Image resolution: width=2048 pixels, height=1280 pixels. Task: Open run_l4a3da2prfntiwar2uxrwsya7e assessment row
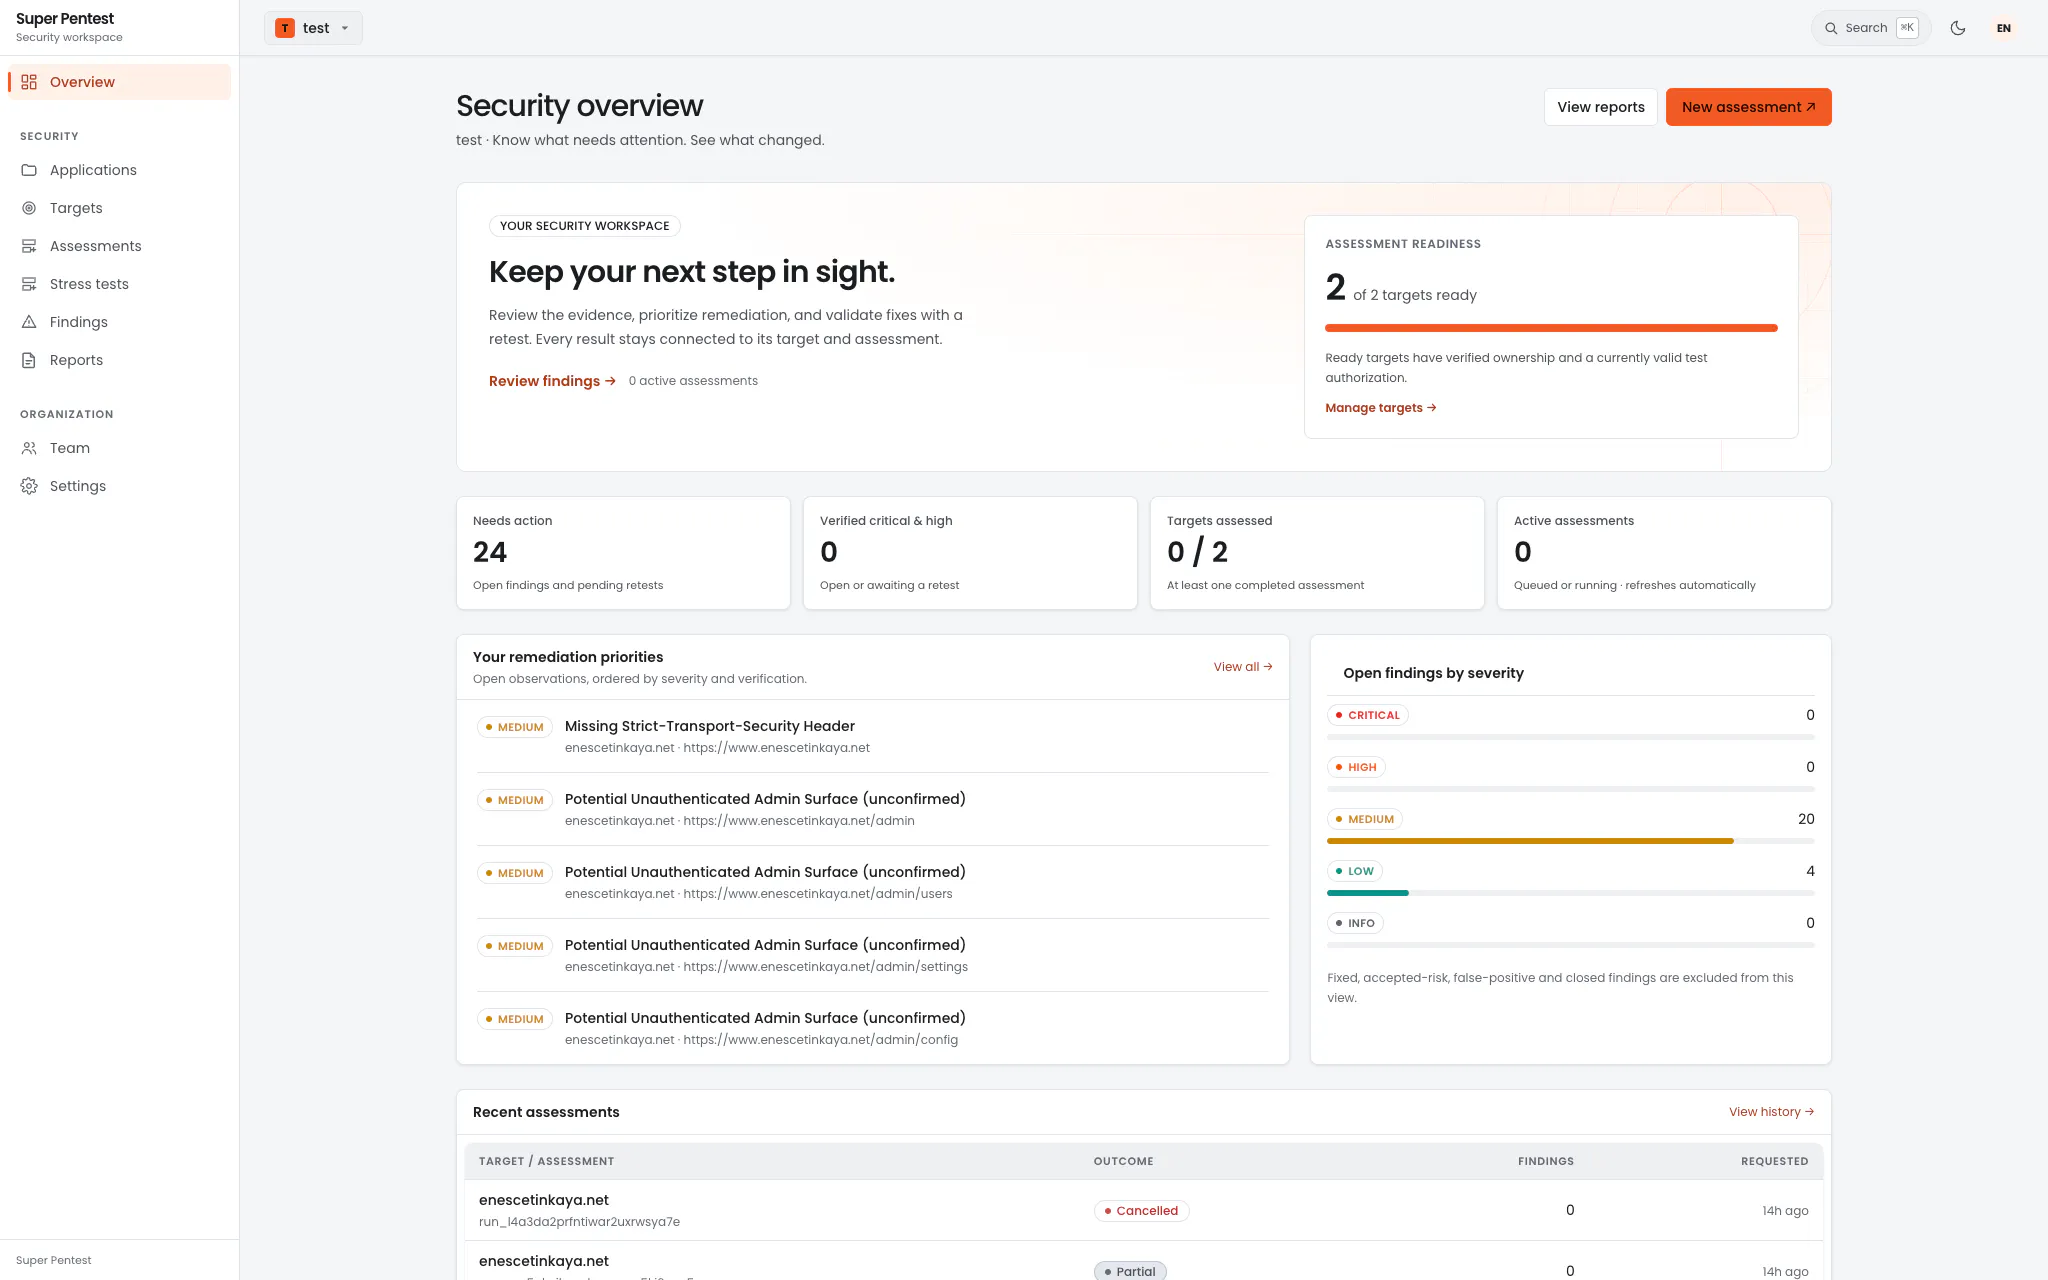pyautogui.click(x=1144, y=1210)
